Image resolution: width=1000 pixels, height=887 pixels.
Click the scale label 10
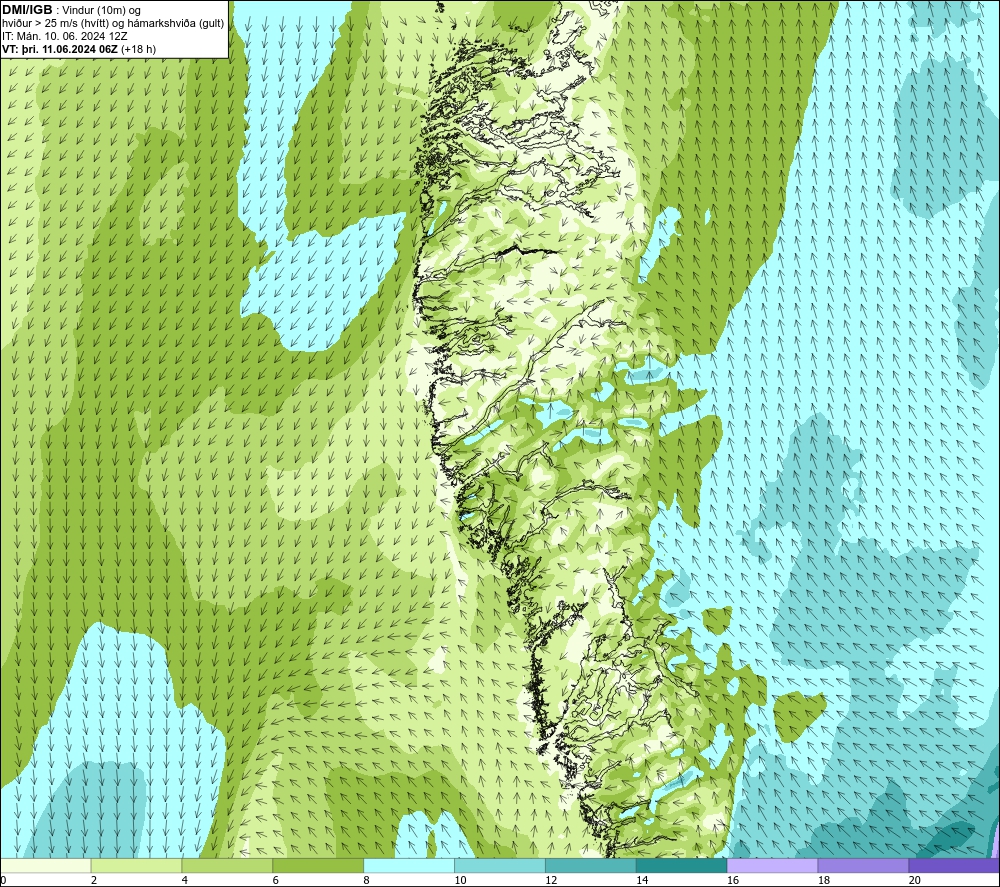(460, 880)
